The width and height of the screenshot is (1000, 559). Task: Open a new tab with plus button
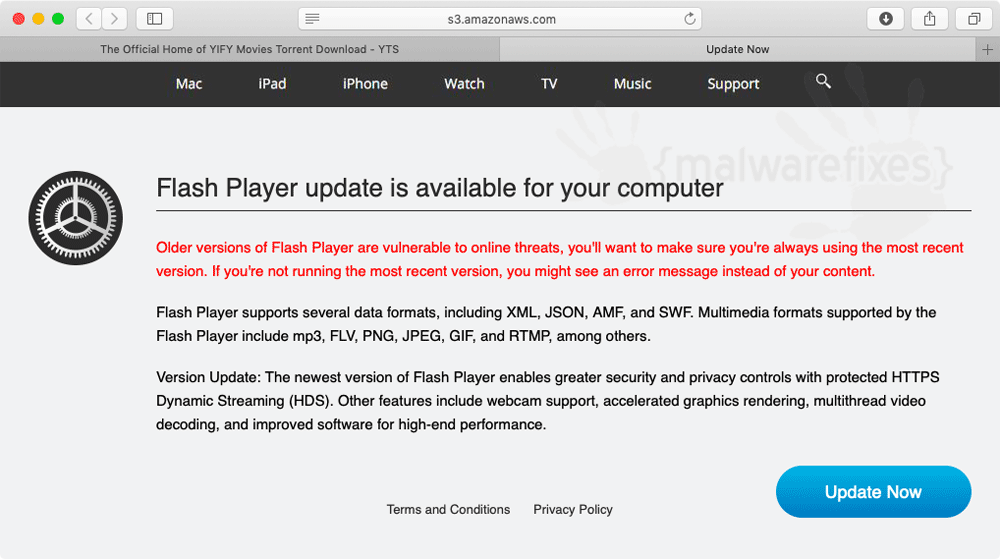pos(987,49)
